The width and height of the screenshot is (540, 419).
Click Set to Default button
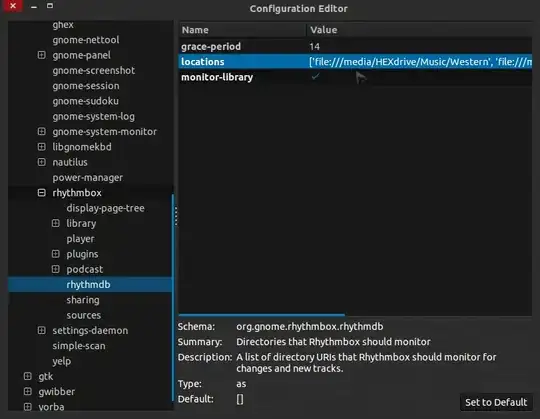click(x=496, y=402)
